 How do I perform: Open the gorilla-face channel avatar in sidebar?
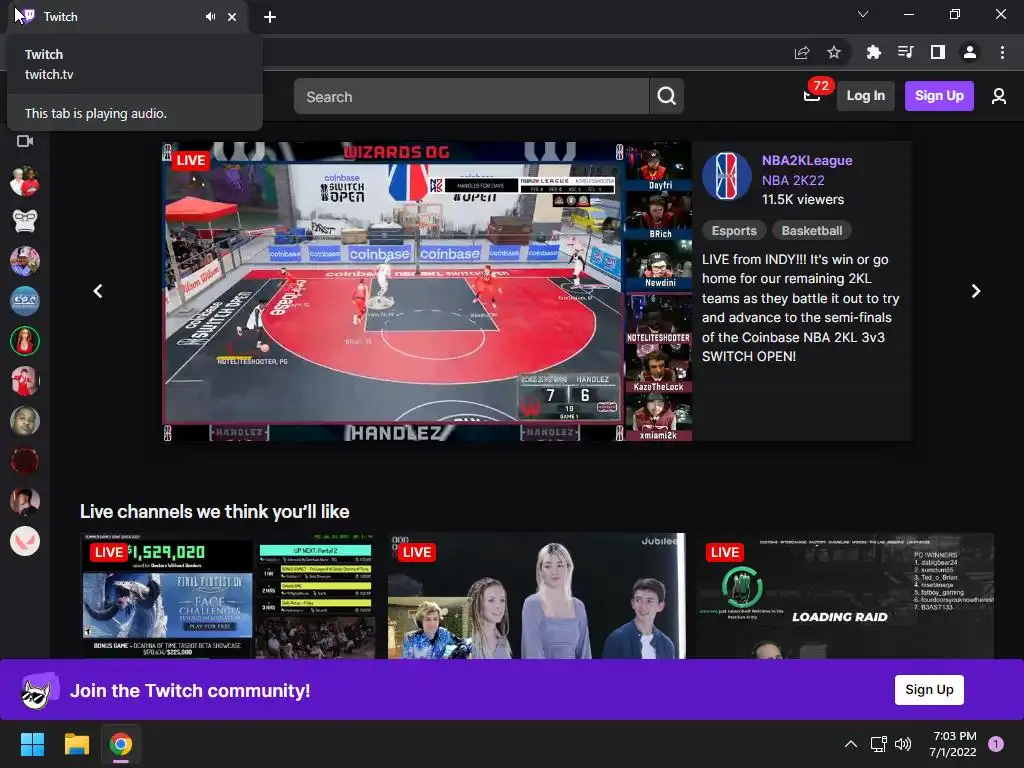(25, 221)
